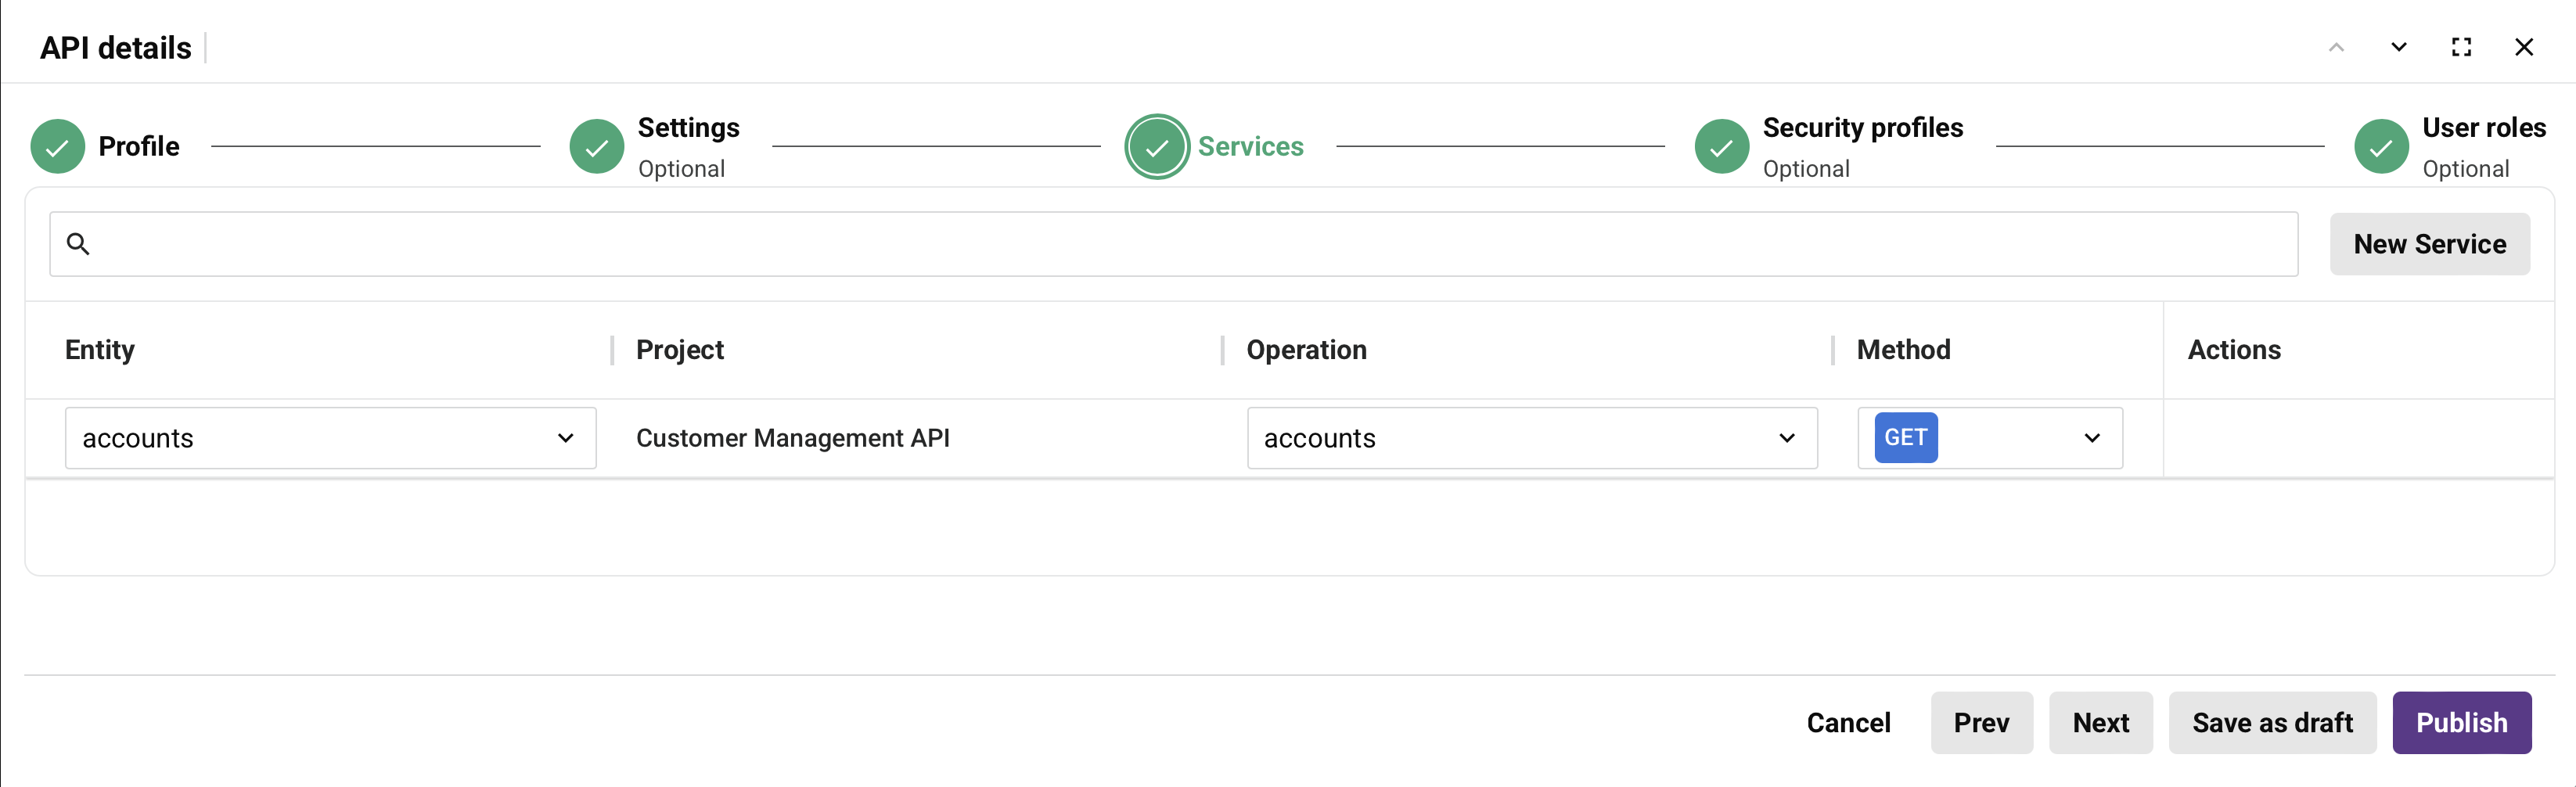Image resolution: width=2576 pixels, height=787 pixels.
Task: Click the chevron-down icon next to the collapse arrow
Action: [2398, 47]
